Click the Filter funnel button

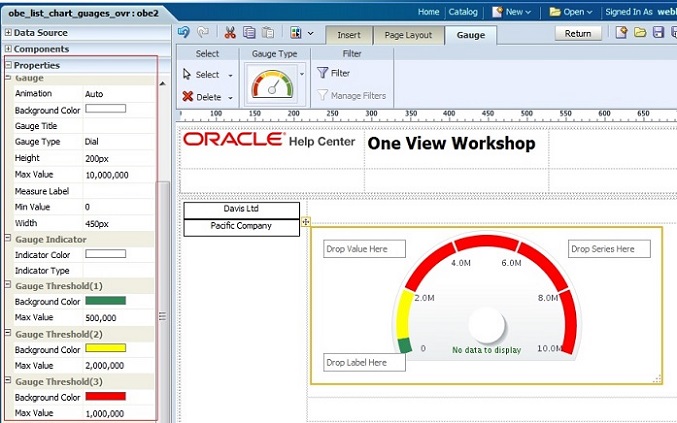333,73
